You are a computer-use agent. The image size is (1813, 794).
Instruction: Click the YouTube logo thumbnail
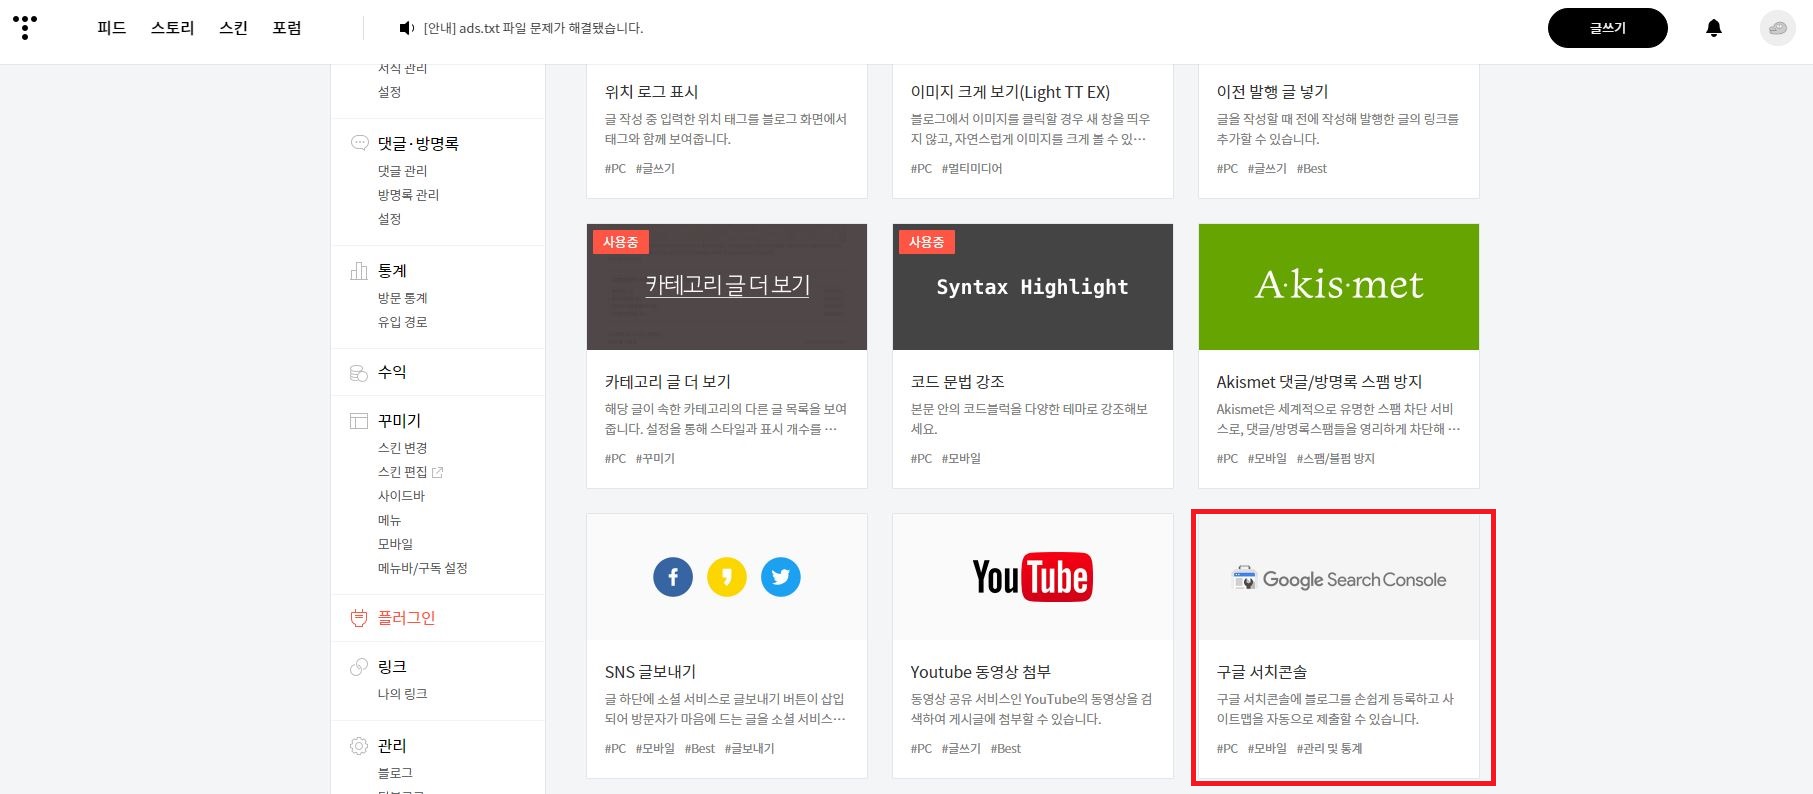click(x=1033, y=577)
